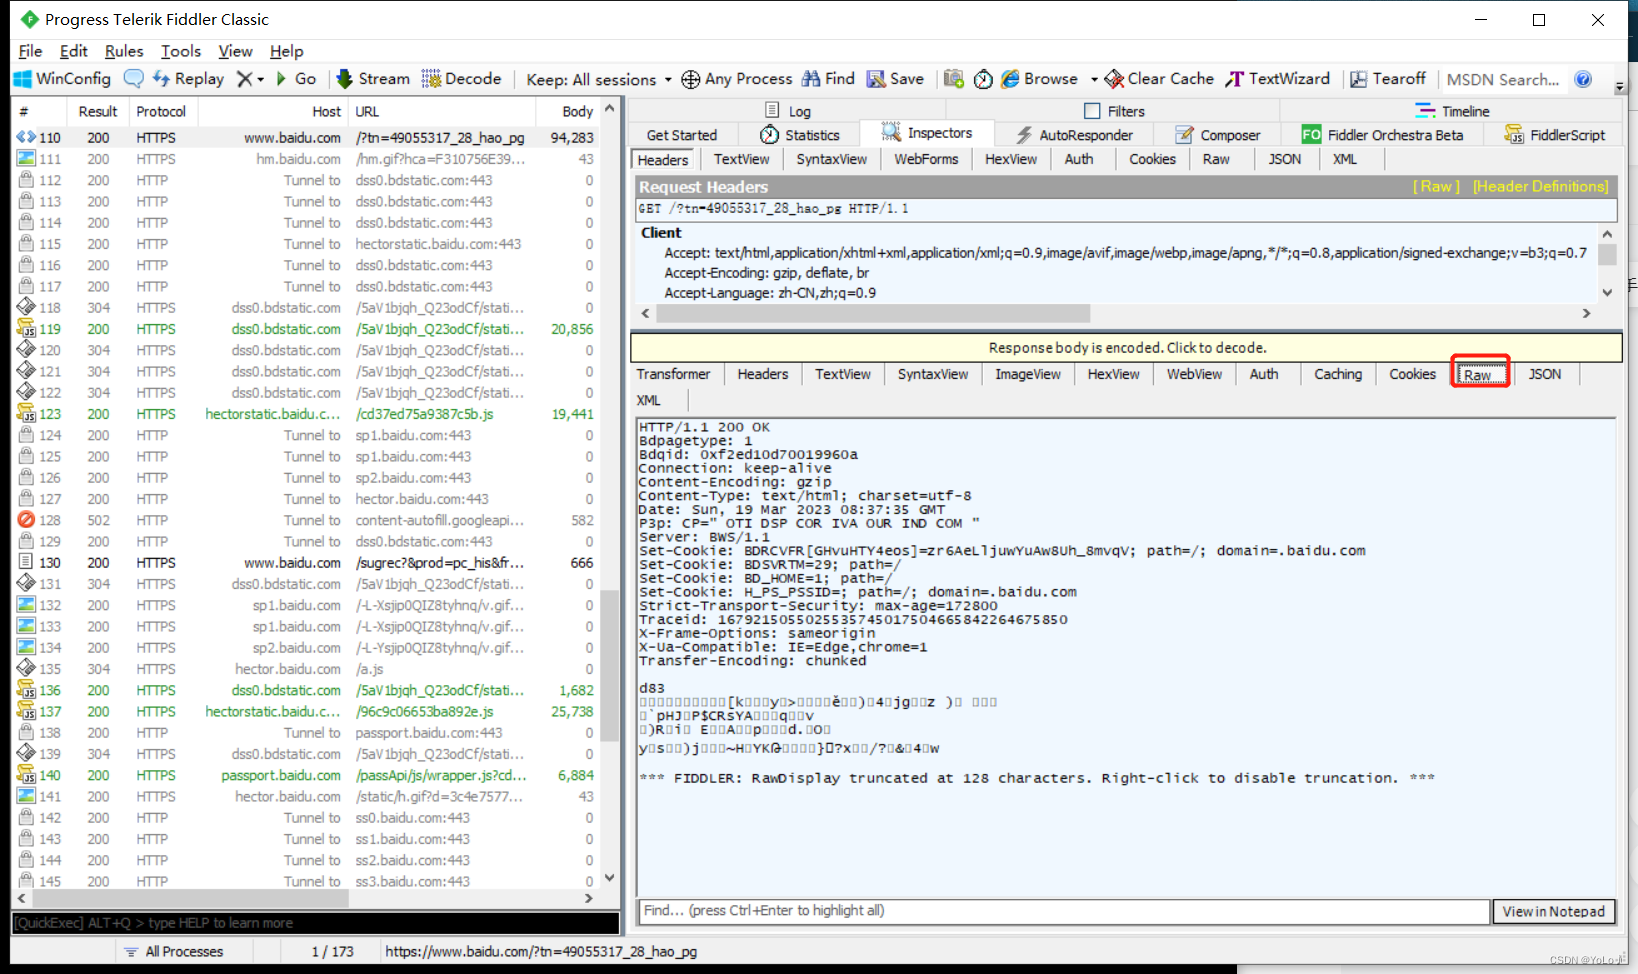
Task: Click Clear Cache
Action: click(x=1159, y=79)
